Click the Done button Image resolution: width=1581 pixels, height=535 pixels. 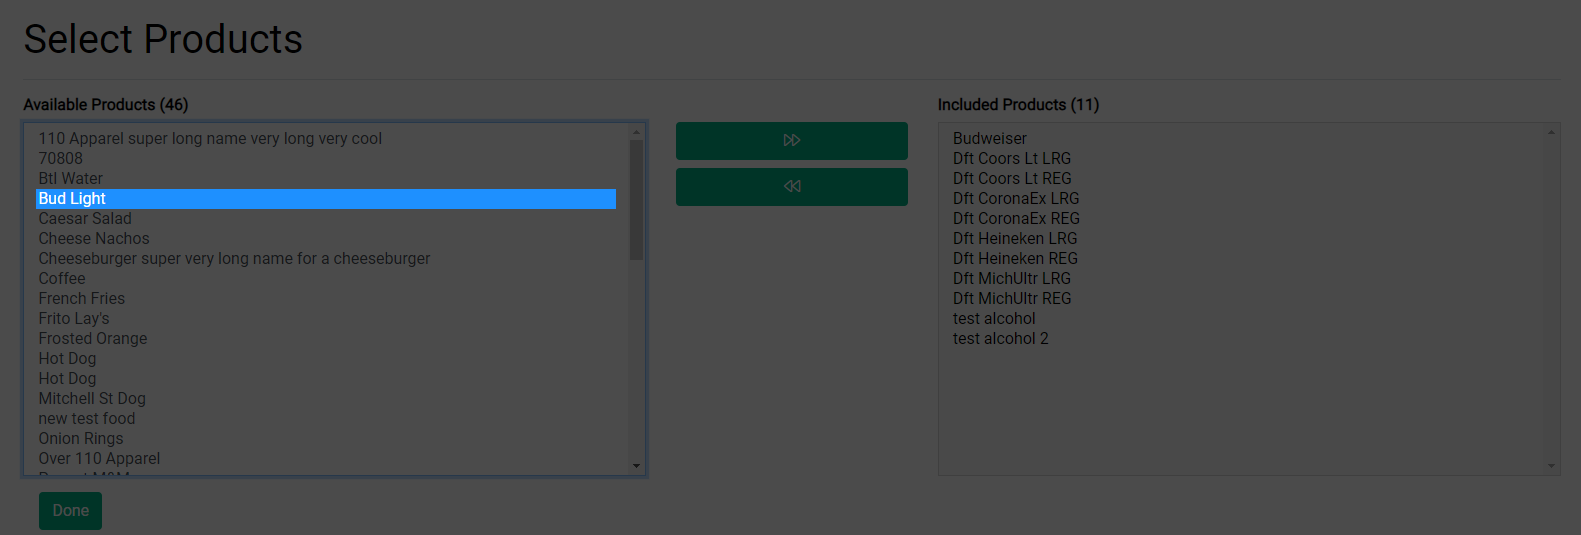point(70,511)
